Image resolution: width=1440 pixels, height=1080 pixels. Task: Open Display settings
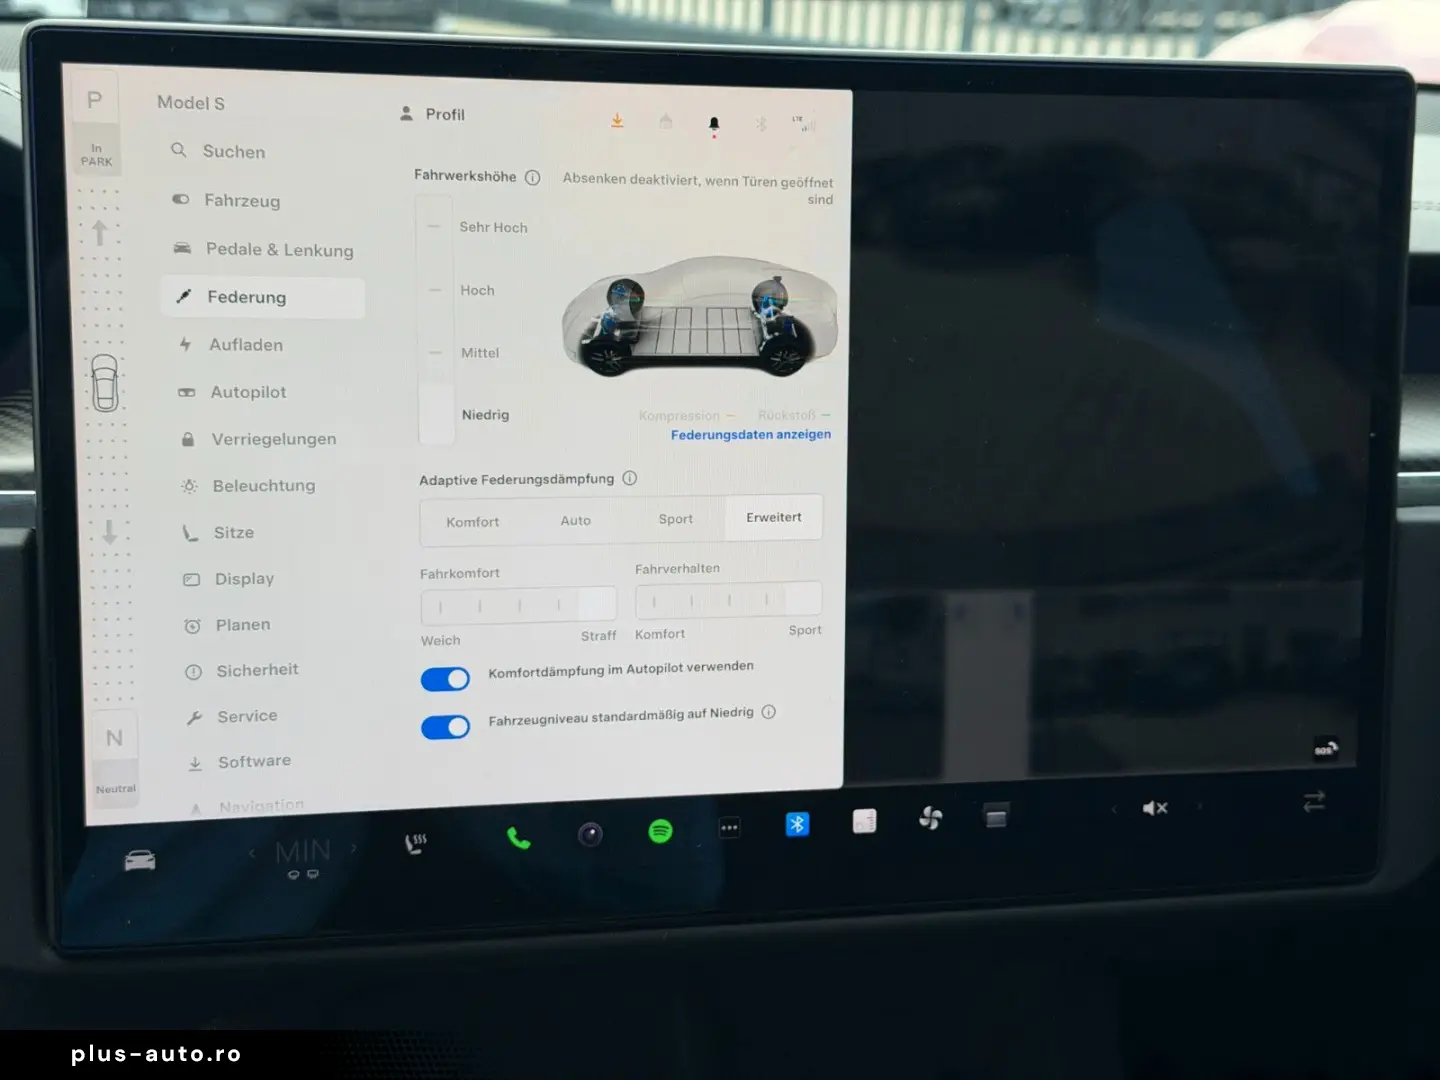coord(229,579)
